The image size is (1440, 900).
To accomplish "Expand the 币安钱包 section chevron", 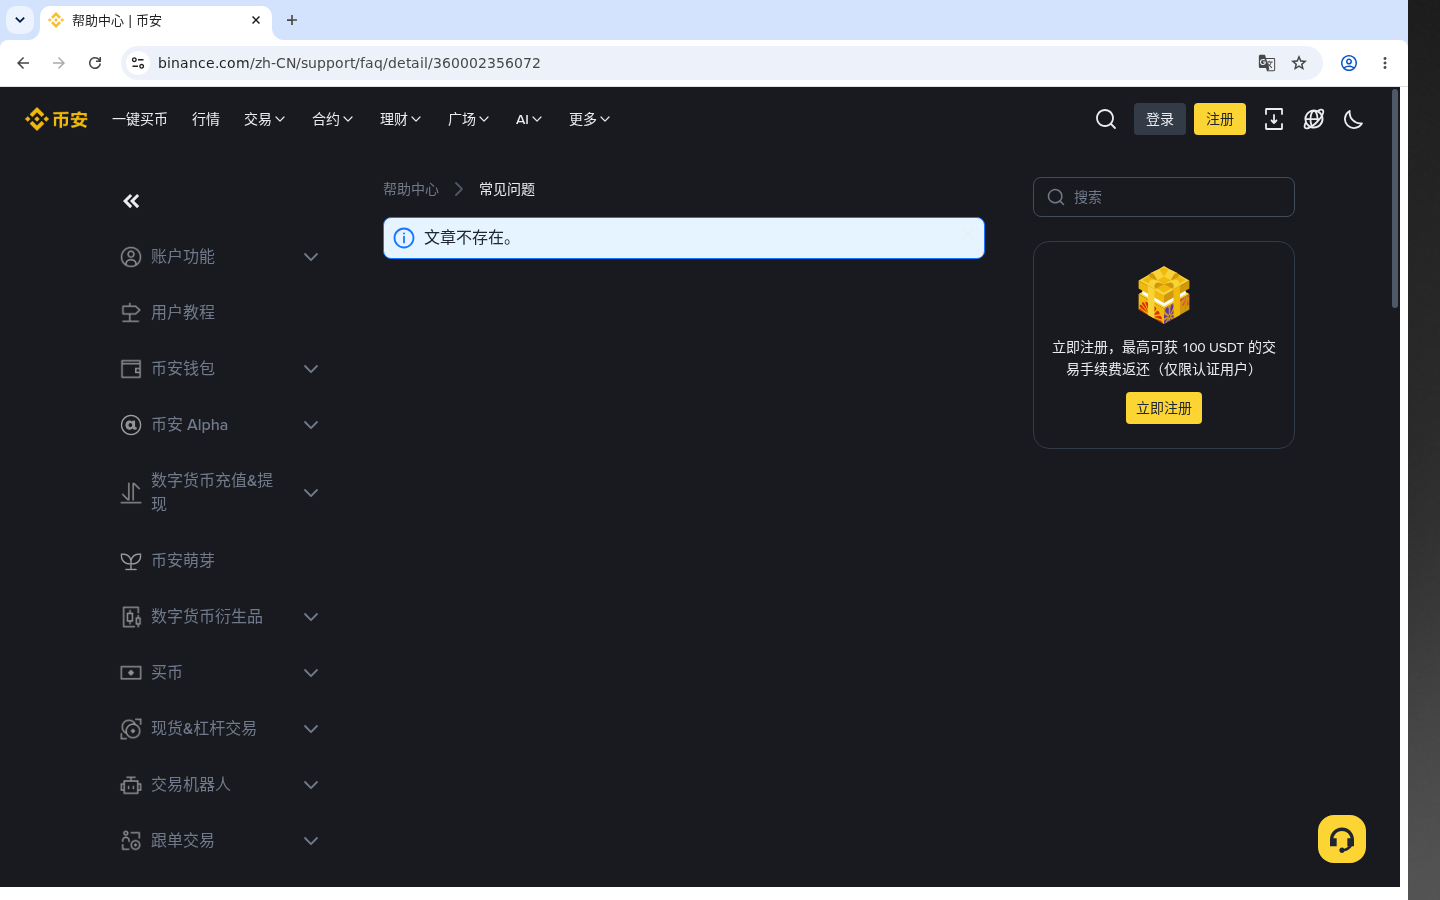I will [x=311, y=369].
